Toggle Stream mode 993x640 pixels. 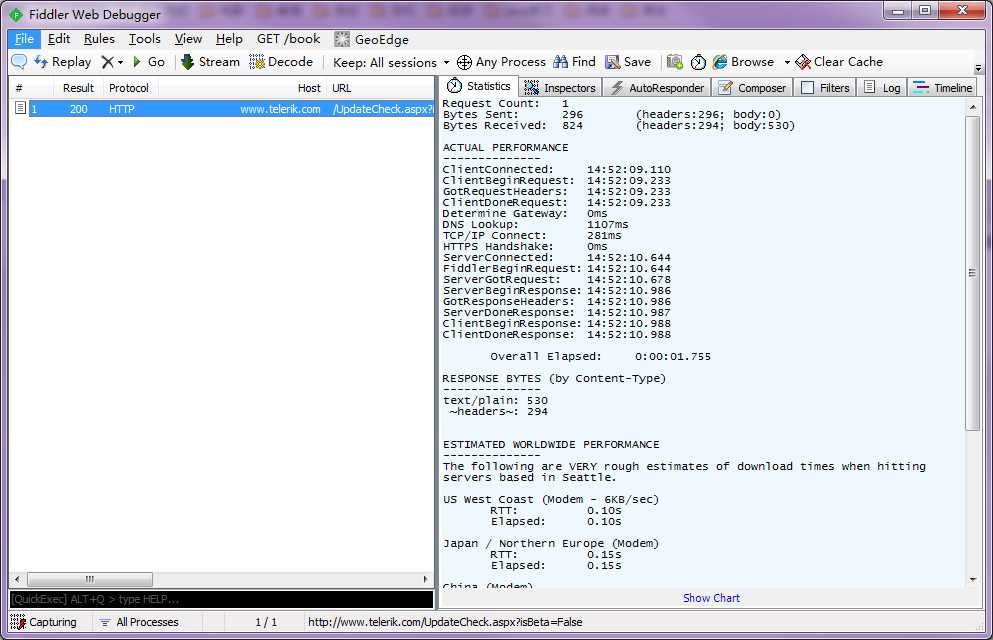(210, 61)
